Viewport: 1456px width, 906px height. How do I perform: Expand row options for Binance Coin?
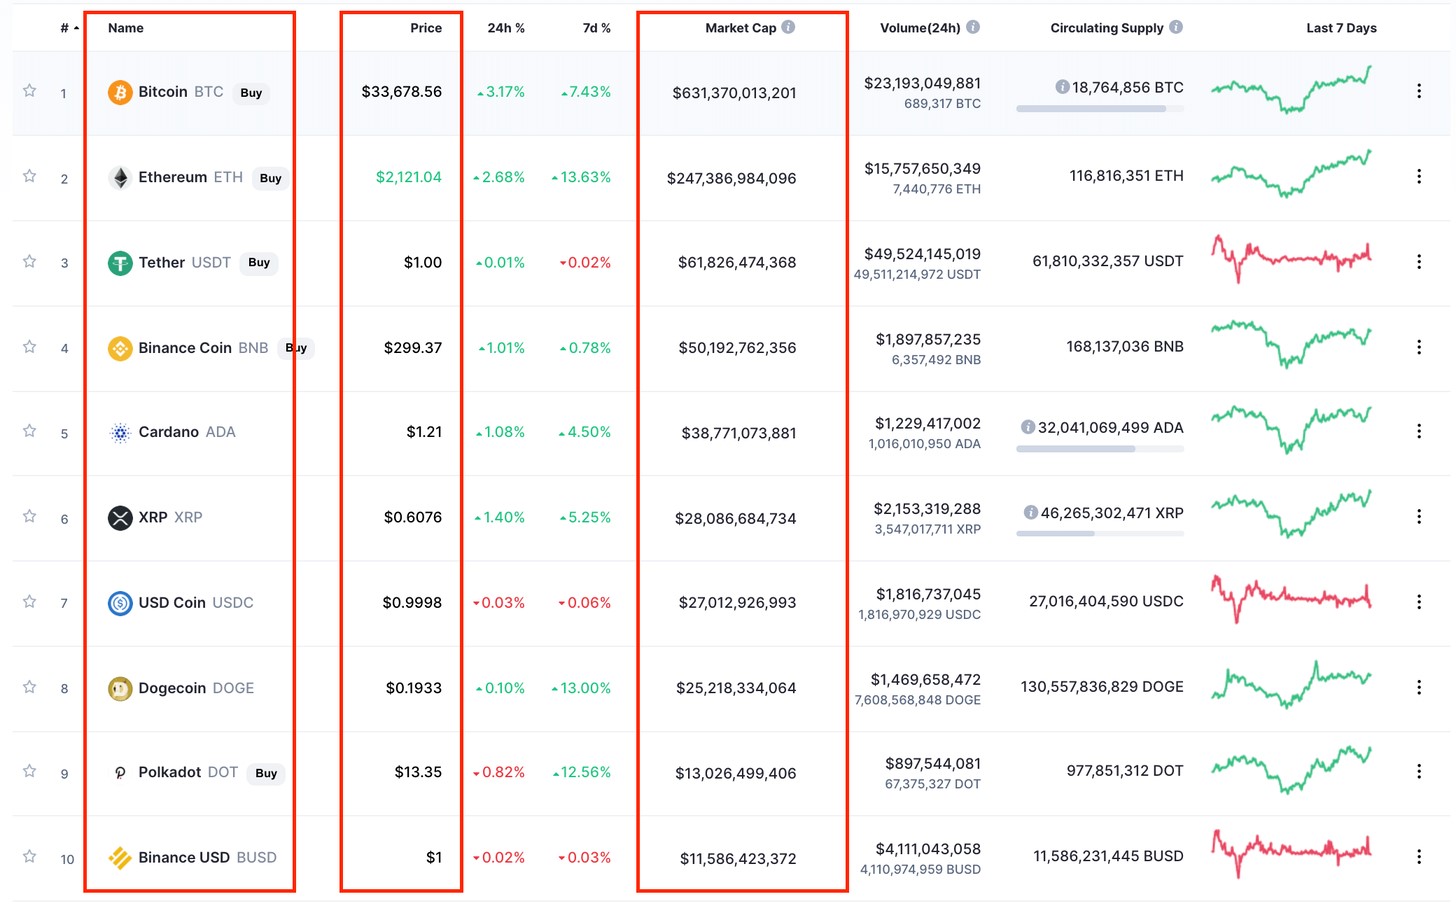pyautogui.click(x=1418, y=347)
